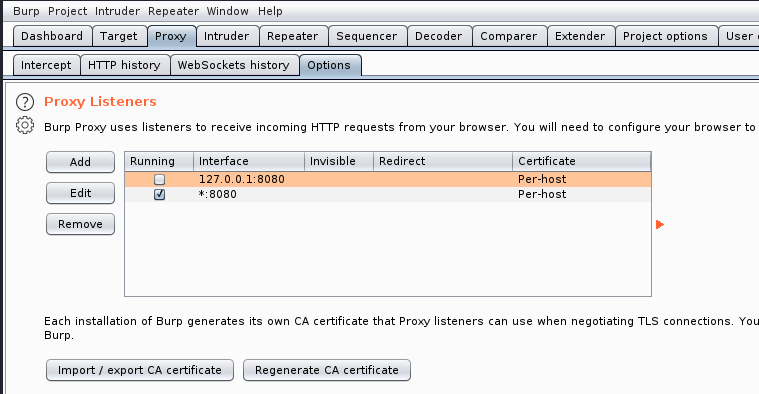Image resolution: width=759 pixels, height=394 pixels.
Task: Sort by the Interface column header
Action: click(x=249, y=161)
